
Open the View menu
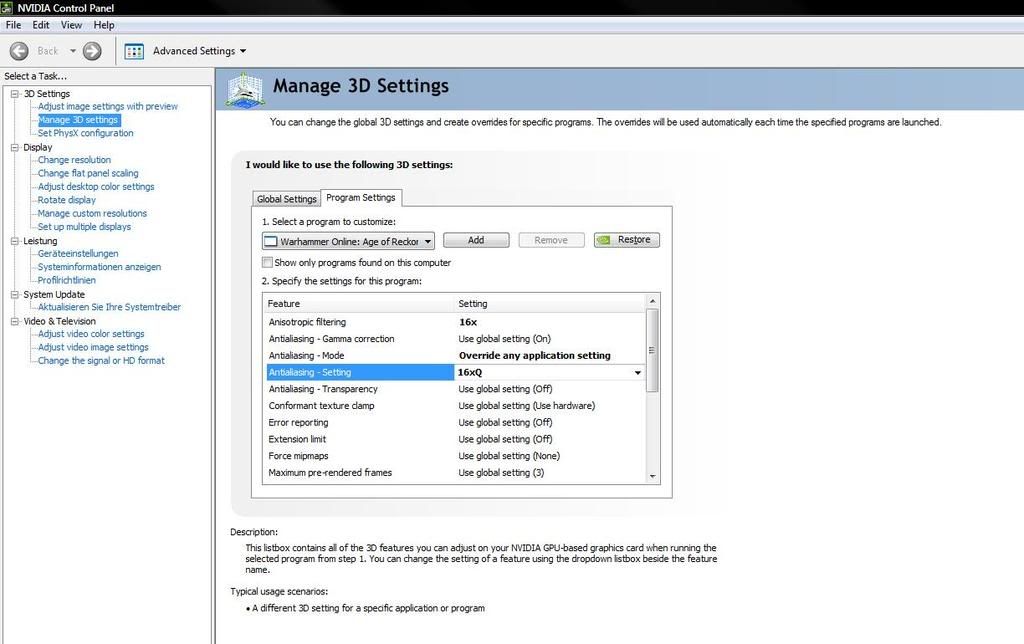pyautogui.click(x=71, y=25)
